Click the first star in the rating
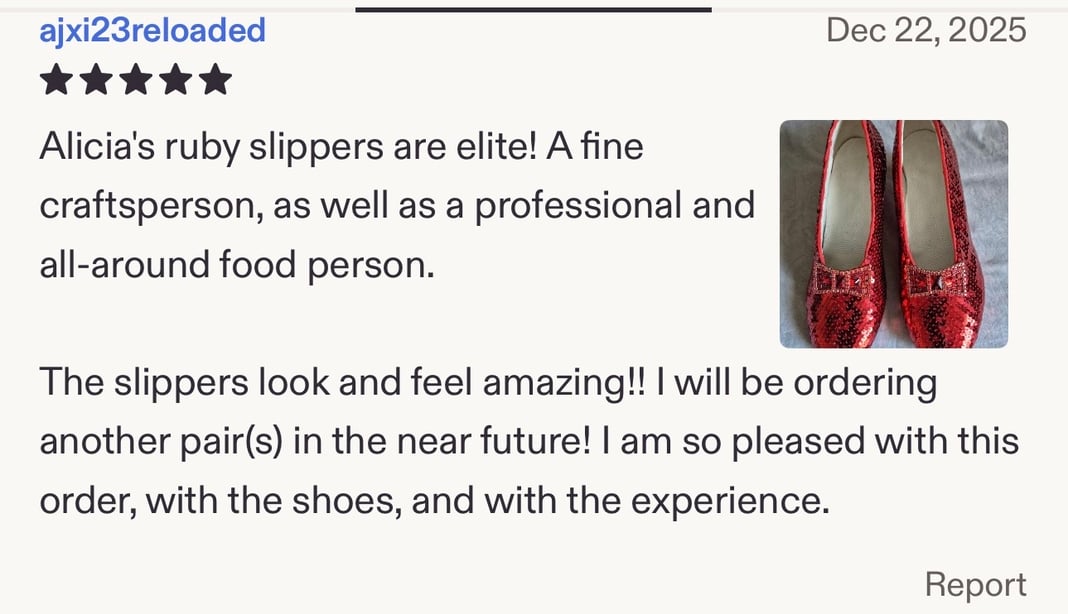Image resolution: width=1068 pixels, height=614 pixels. click(56, 80)
